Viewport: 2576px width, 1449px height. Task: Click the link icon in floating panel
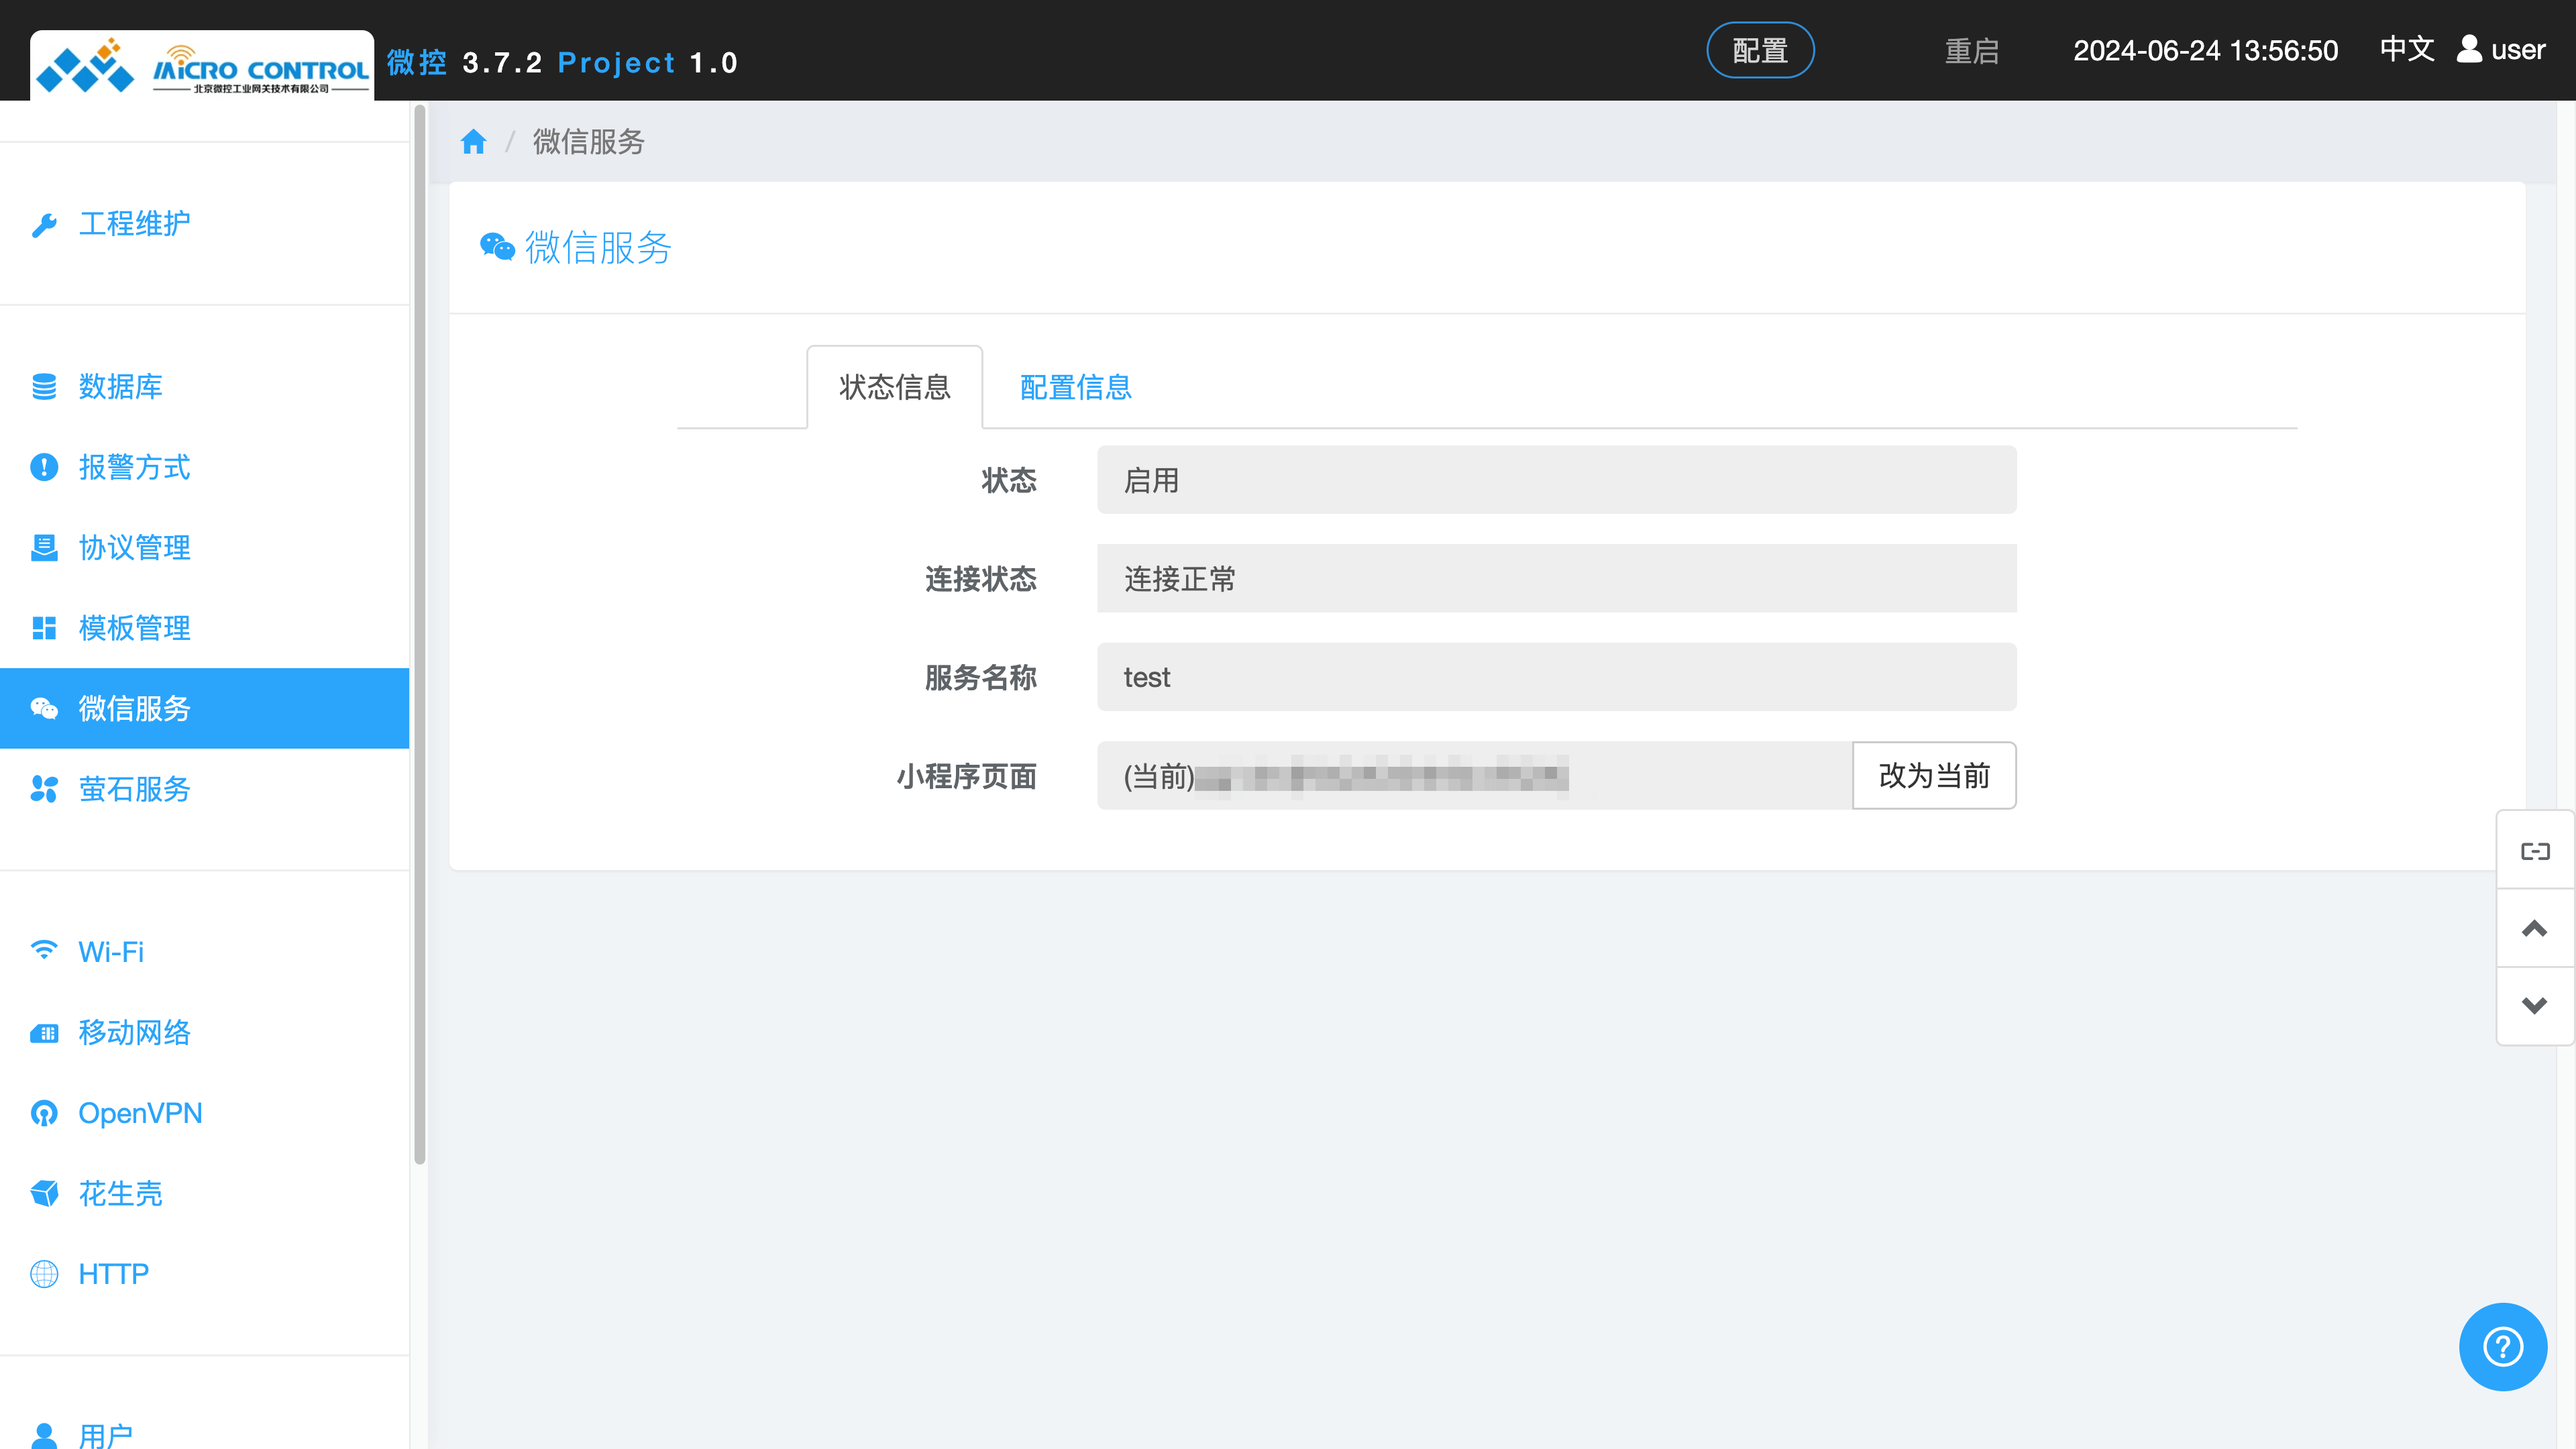click(2534, 851)
